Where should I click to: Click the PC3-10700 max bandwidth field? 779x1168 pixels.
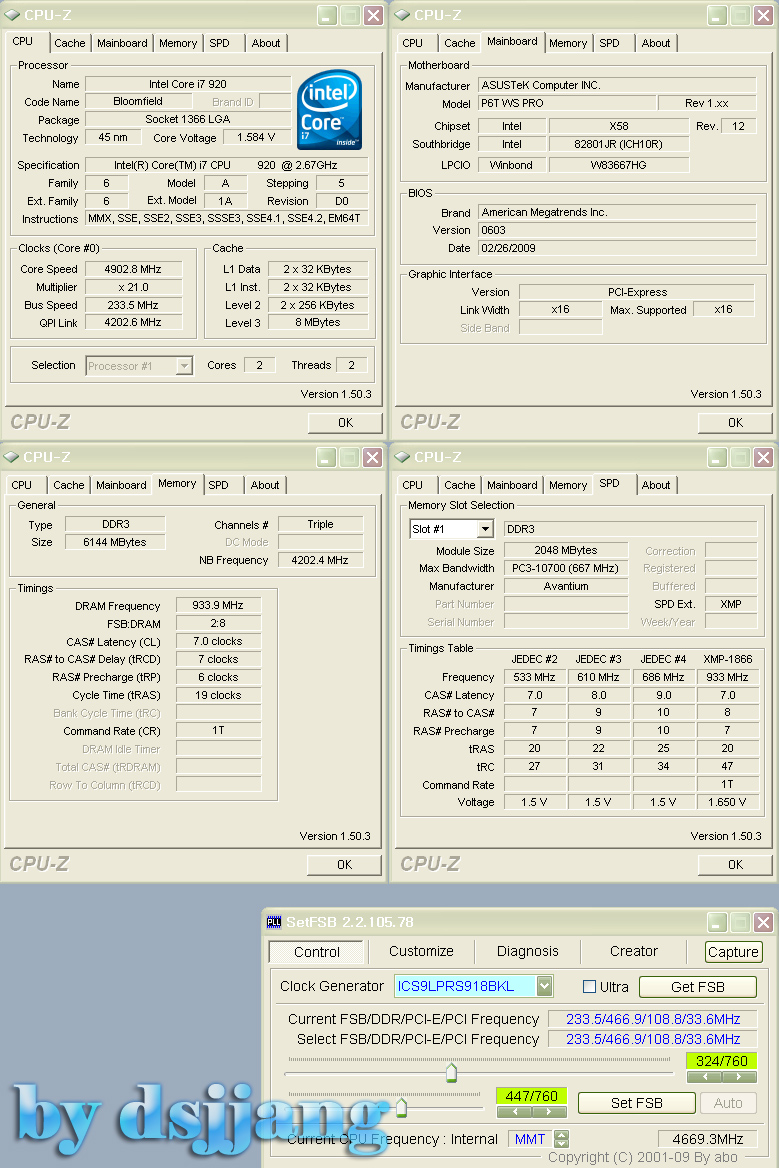(566, 568)
